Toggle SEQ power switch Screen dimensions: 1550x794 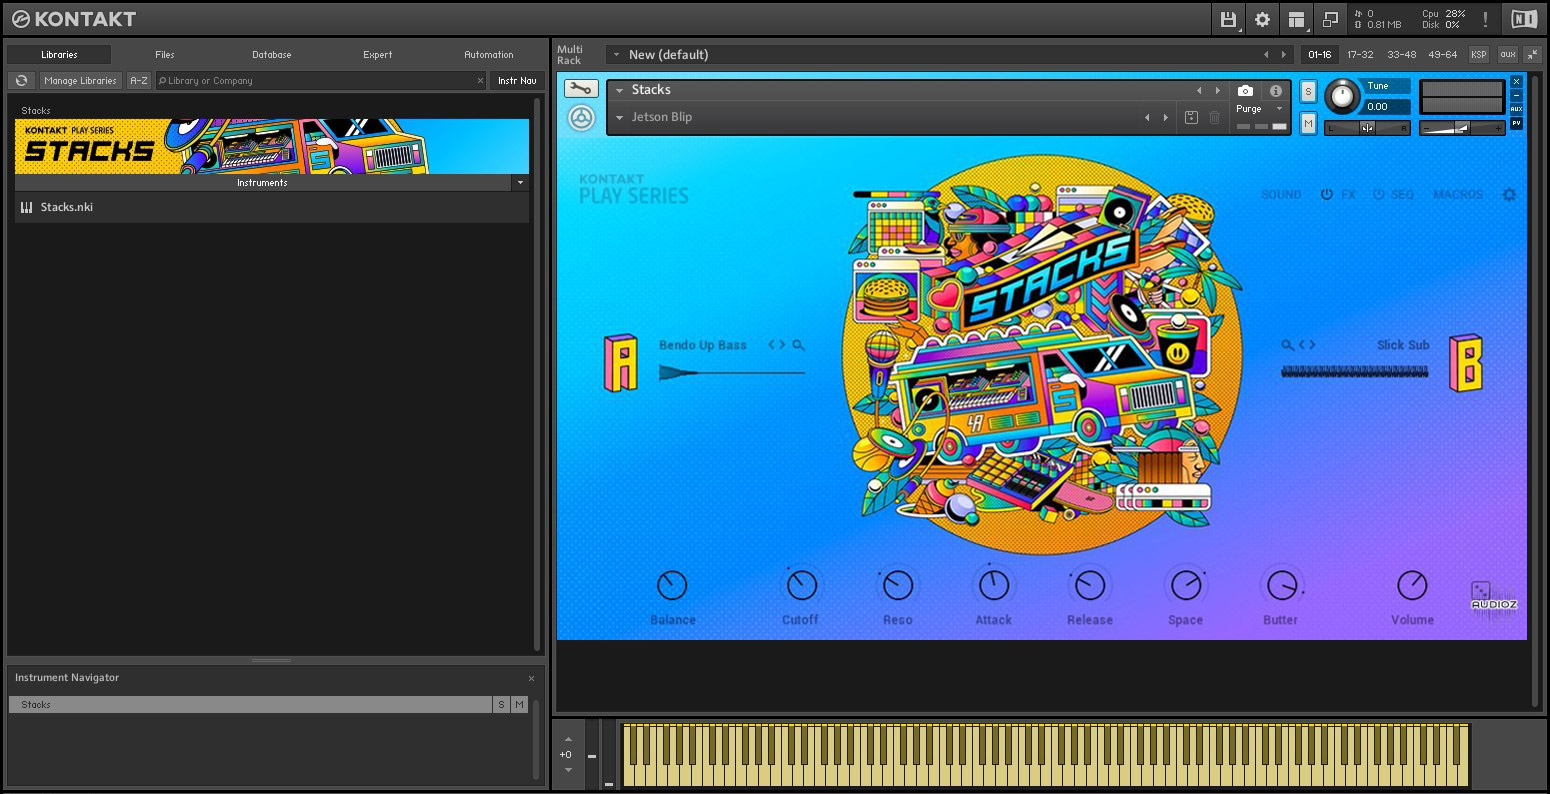click(1378, 195)
